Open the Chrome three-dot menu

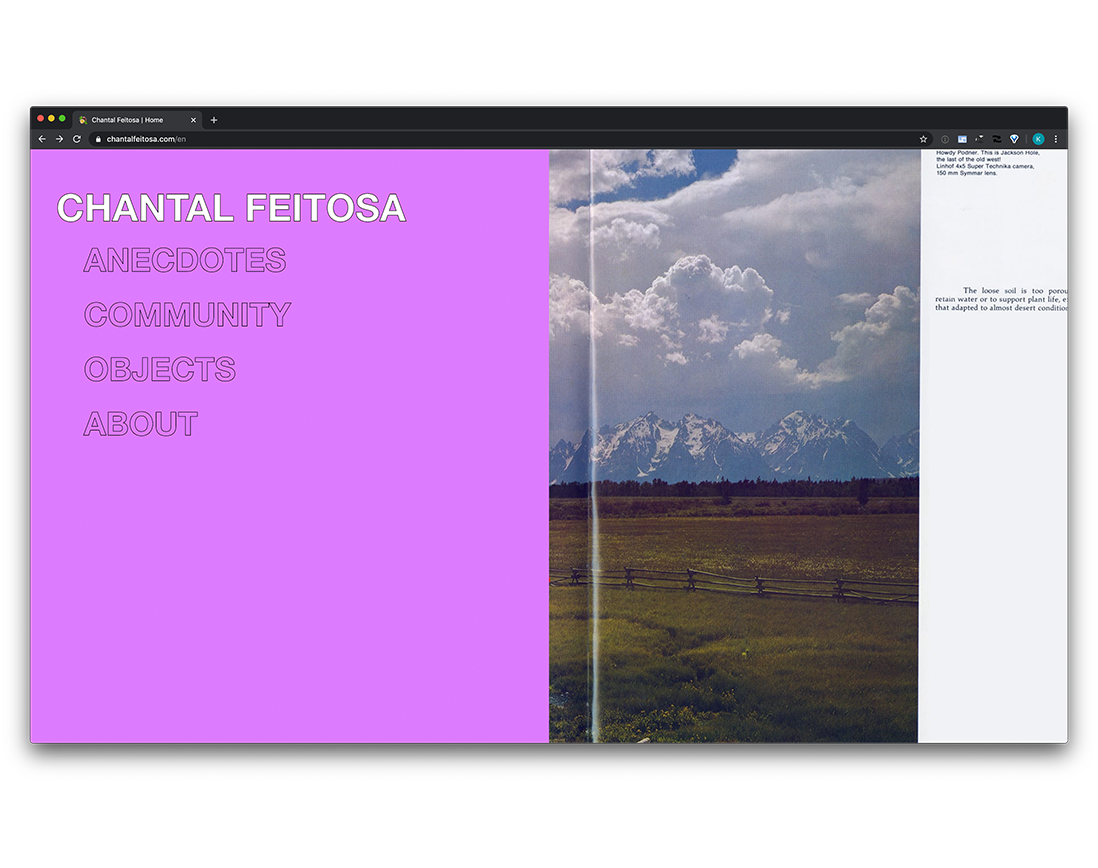1056,139
